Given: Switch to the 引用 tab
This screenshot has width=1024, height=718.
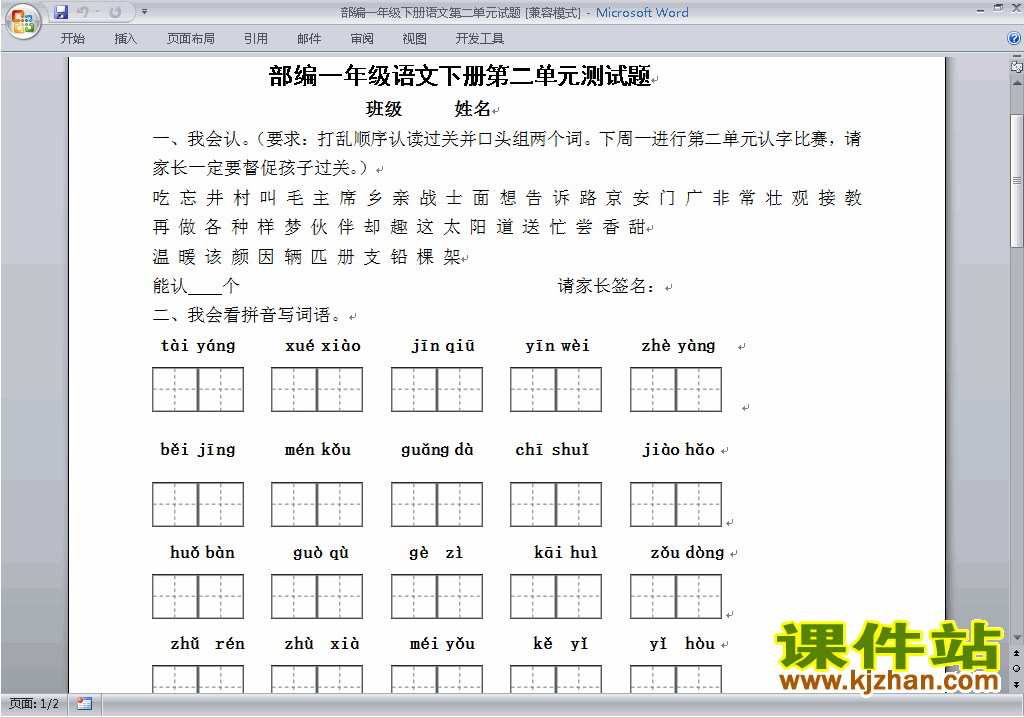Looking at the screenshot, I should pos(256,39).
